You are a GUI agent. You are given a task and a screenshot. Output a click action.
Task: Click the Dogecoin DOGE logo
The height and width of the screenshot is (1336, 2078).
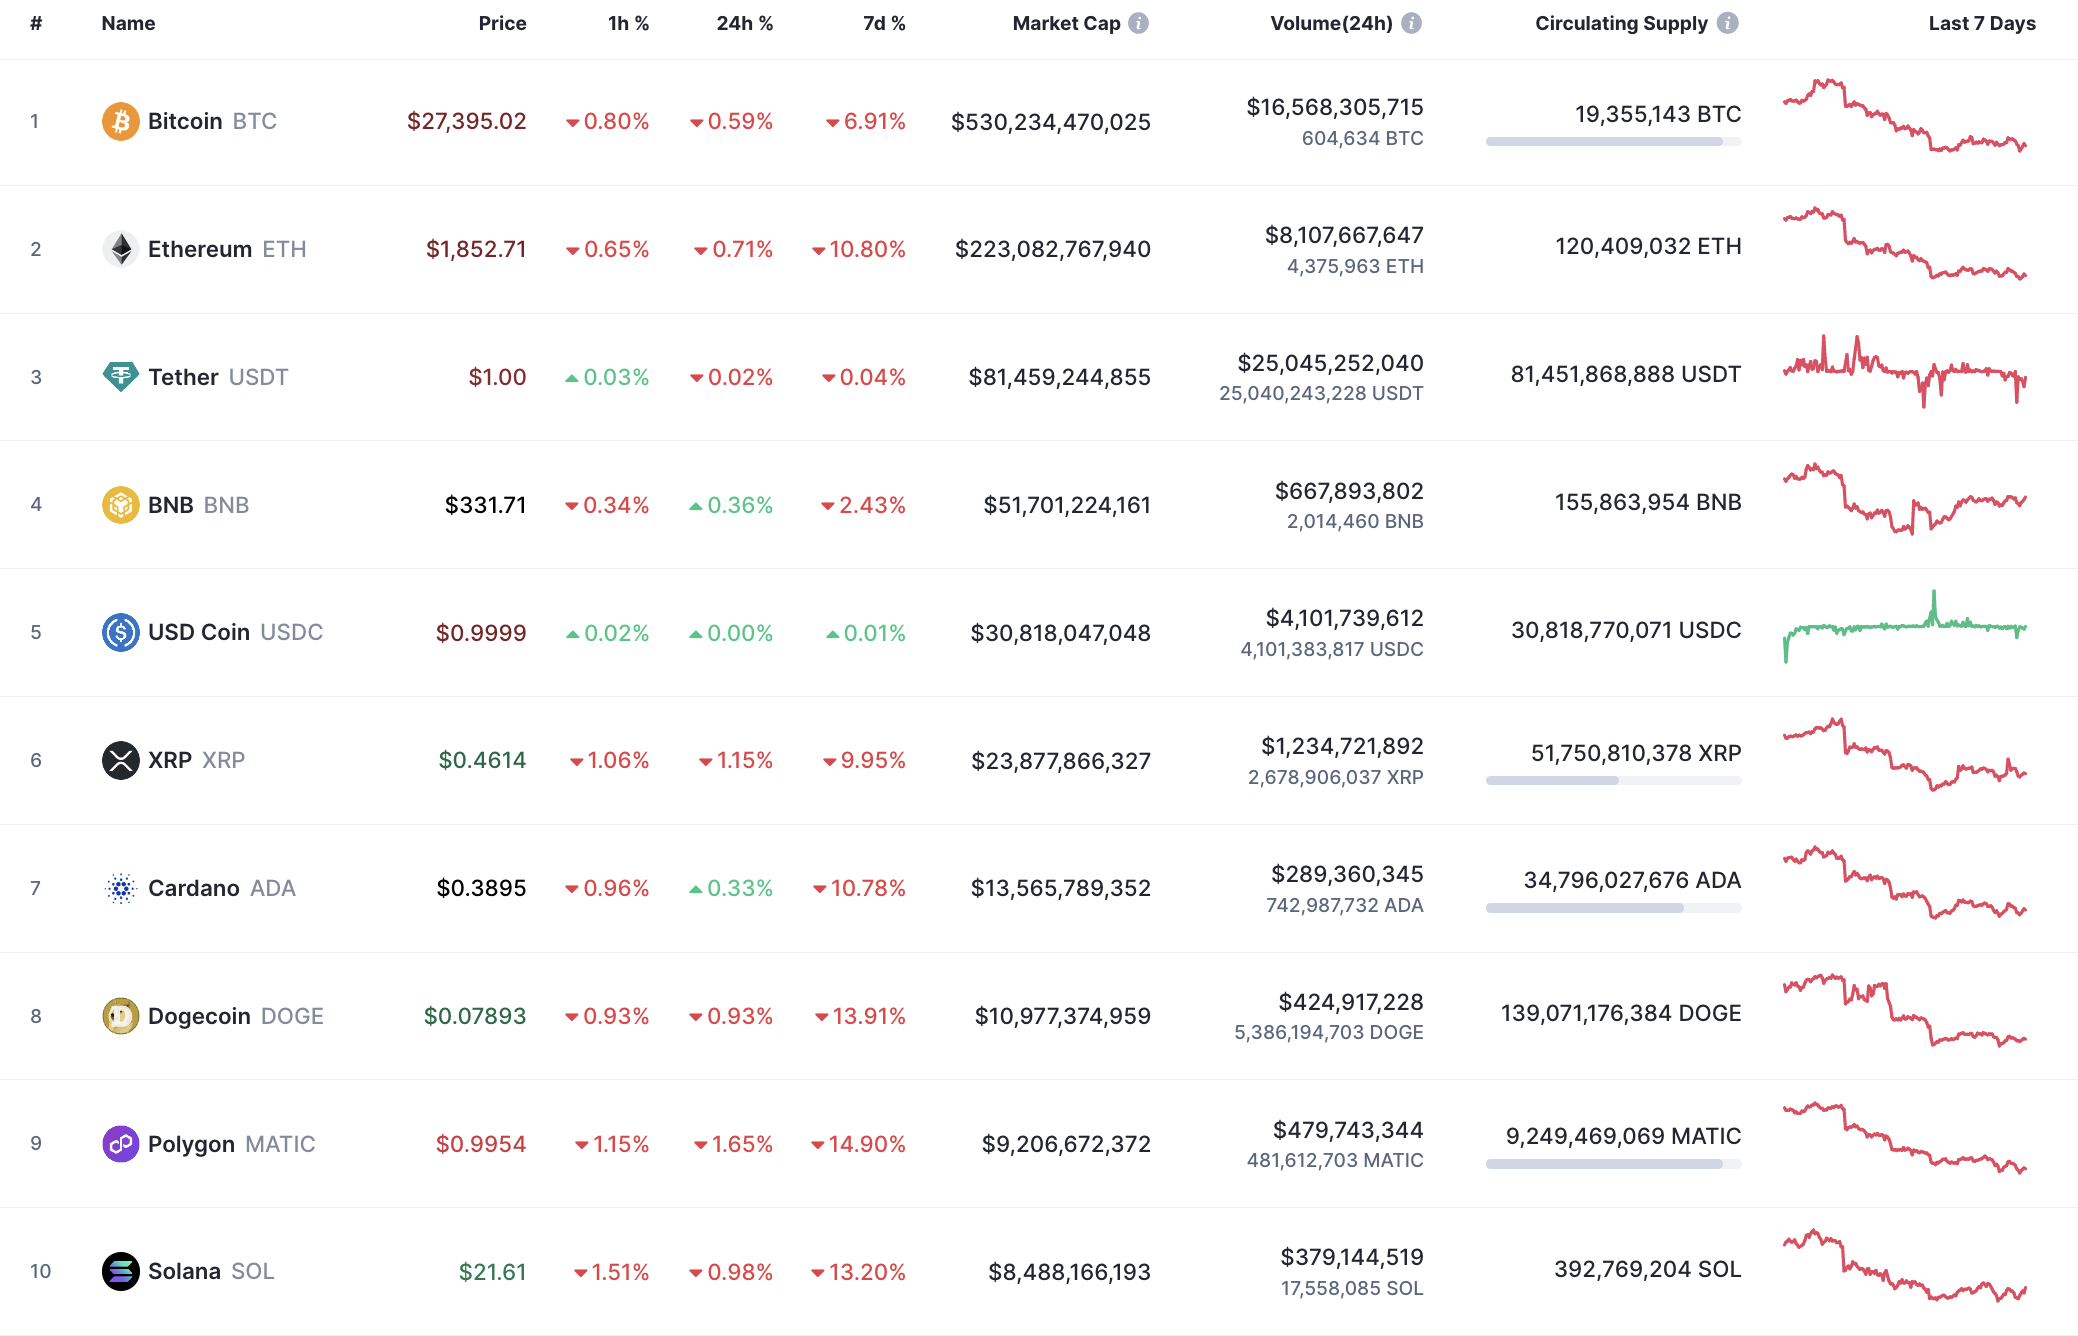click(120, 1016)
